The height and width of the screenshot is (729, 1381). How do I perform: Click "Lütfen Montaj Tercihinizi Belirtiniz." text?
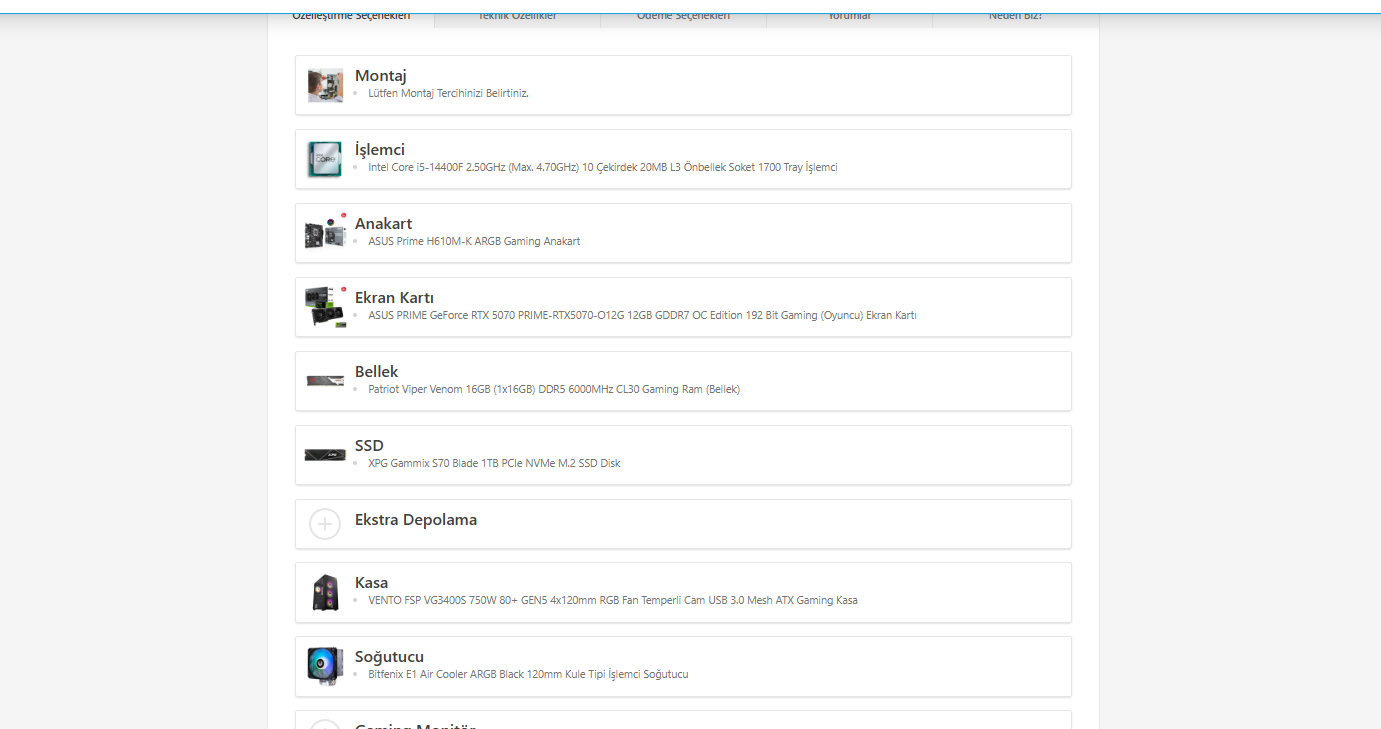[x=448, y=93]
